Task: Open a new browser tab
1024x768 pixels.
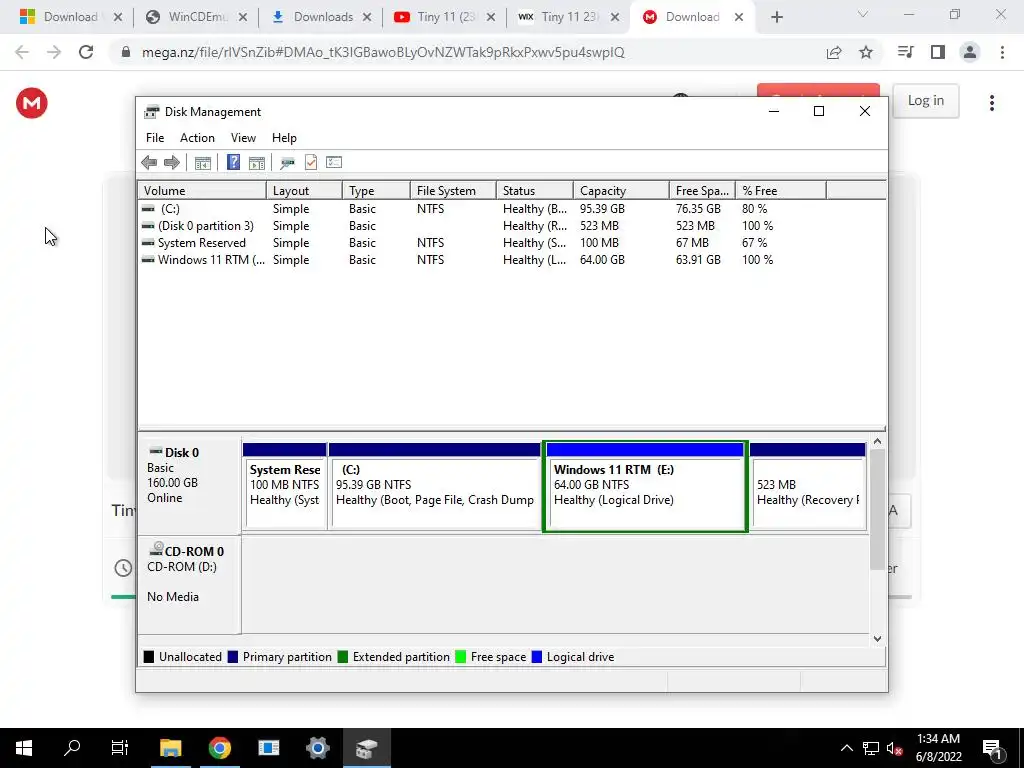Action: click(776, 17)
